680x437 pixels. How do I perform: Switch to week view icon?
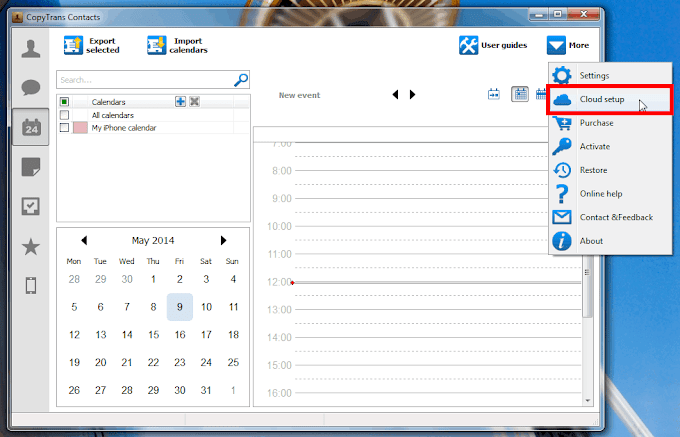520,94
